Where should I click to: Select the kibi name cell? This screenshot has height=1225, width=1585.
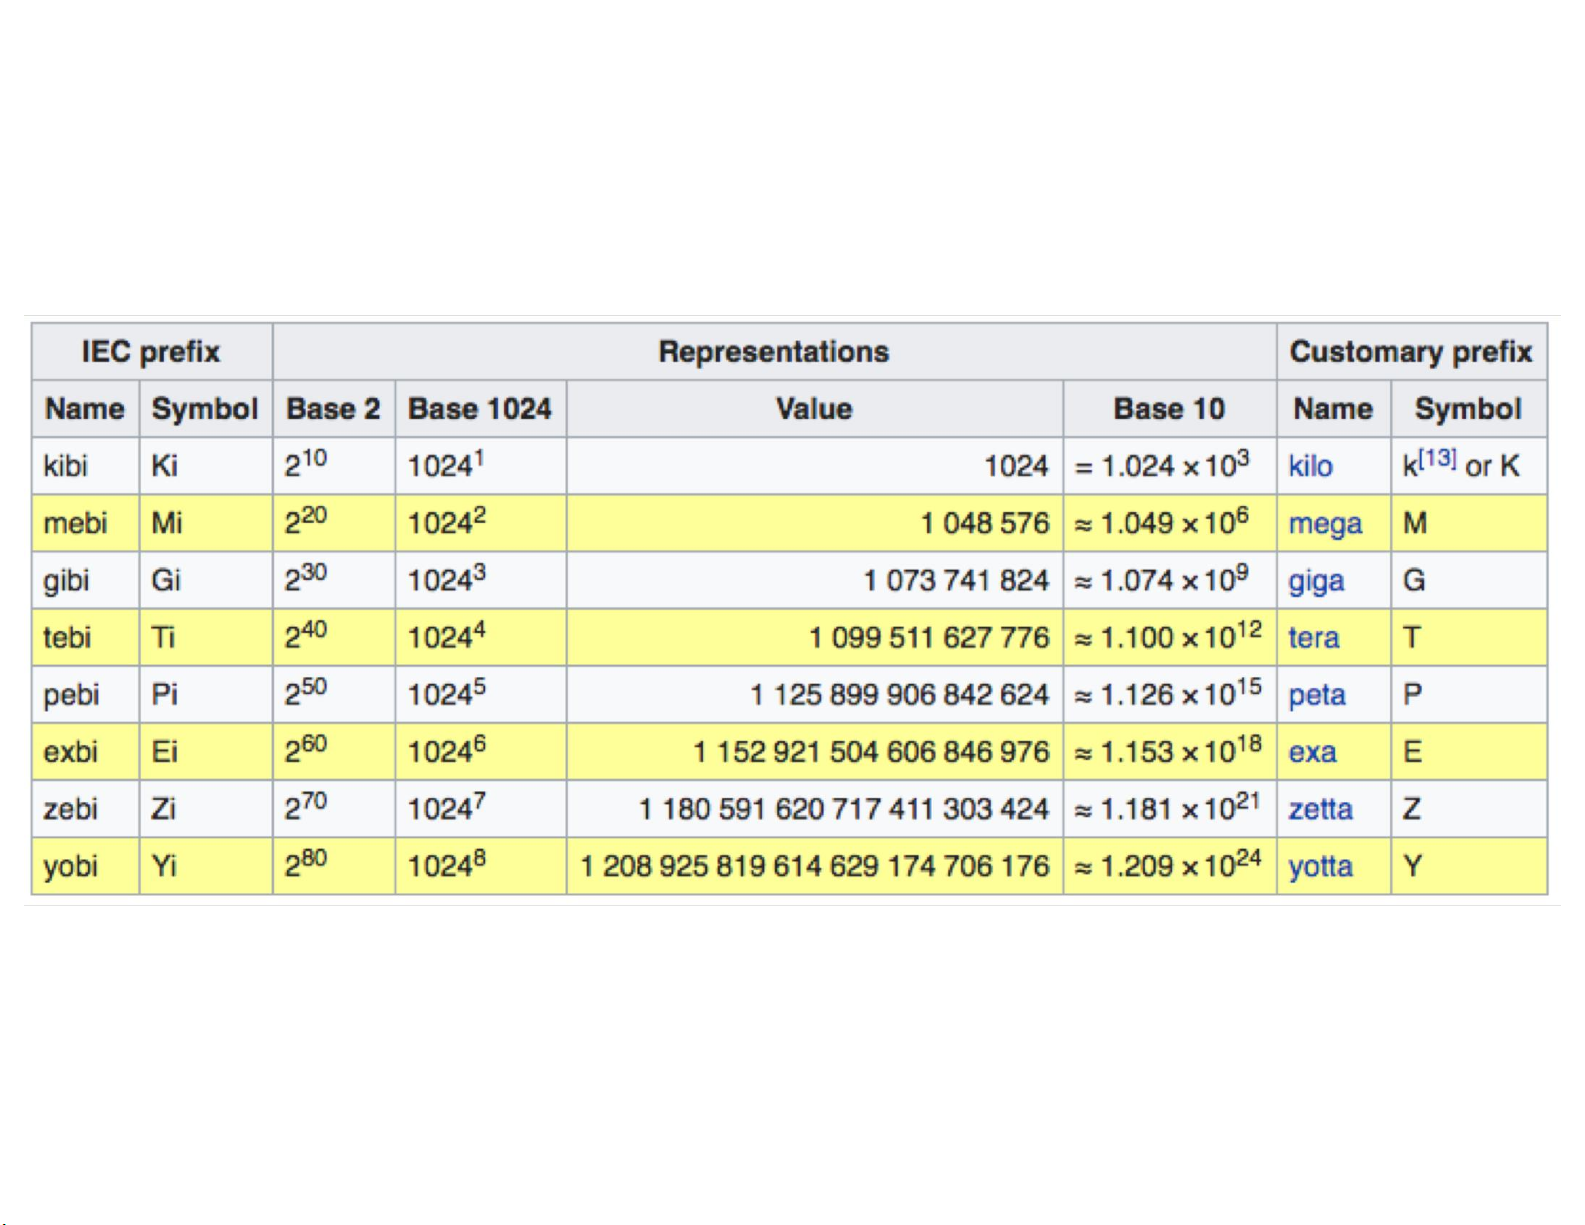tap(66, 466)
